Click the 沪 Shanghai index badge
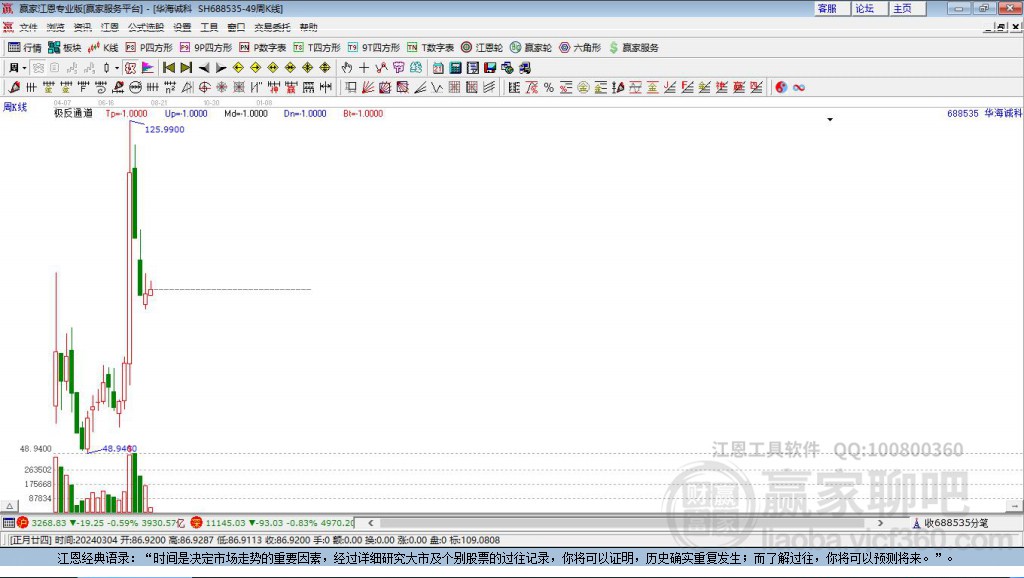Viewport: 1024px width, 578px height. click(23, 522)
